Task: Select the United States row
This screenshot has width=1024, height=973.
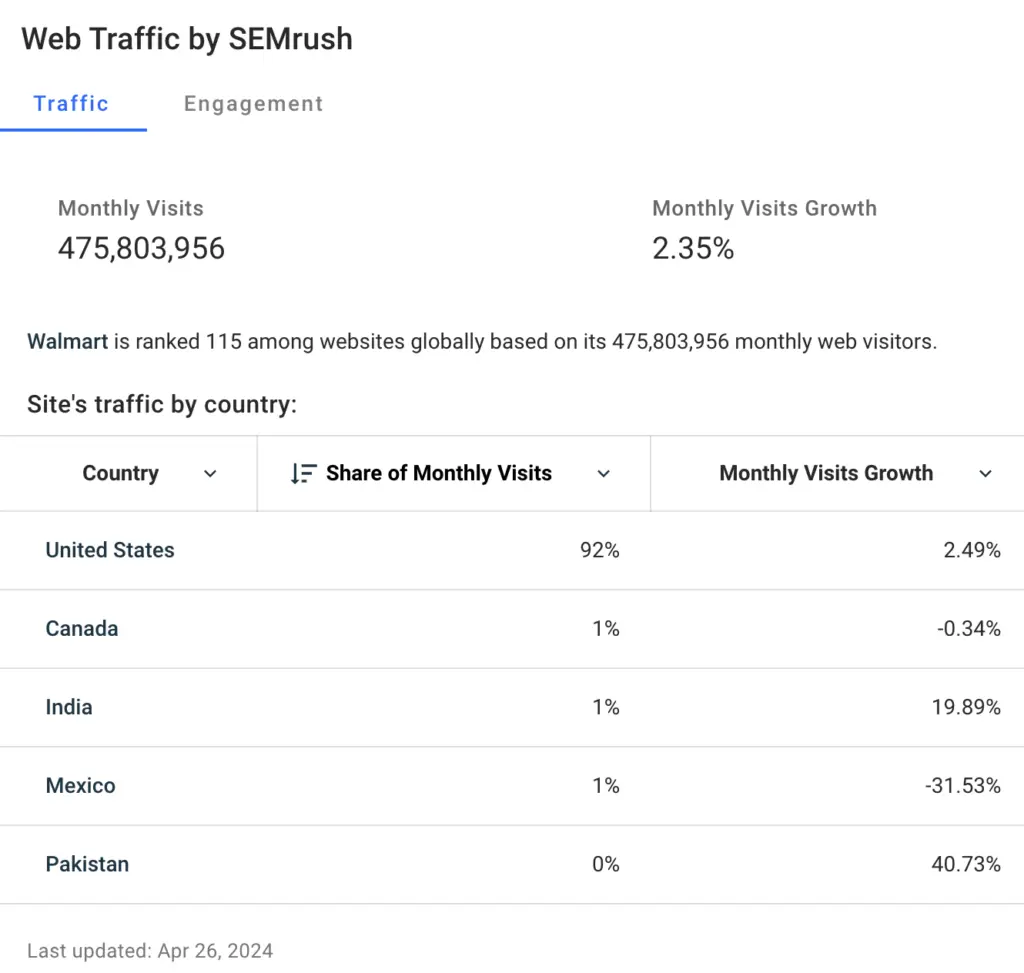Action: [109, 550]
